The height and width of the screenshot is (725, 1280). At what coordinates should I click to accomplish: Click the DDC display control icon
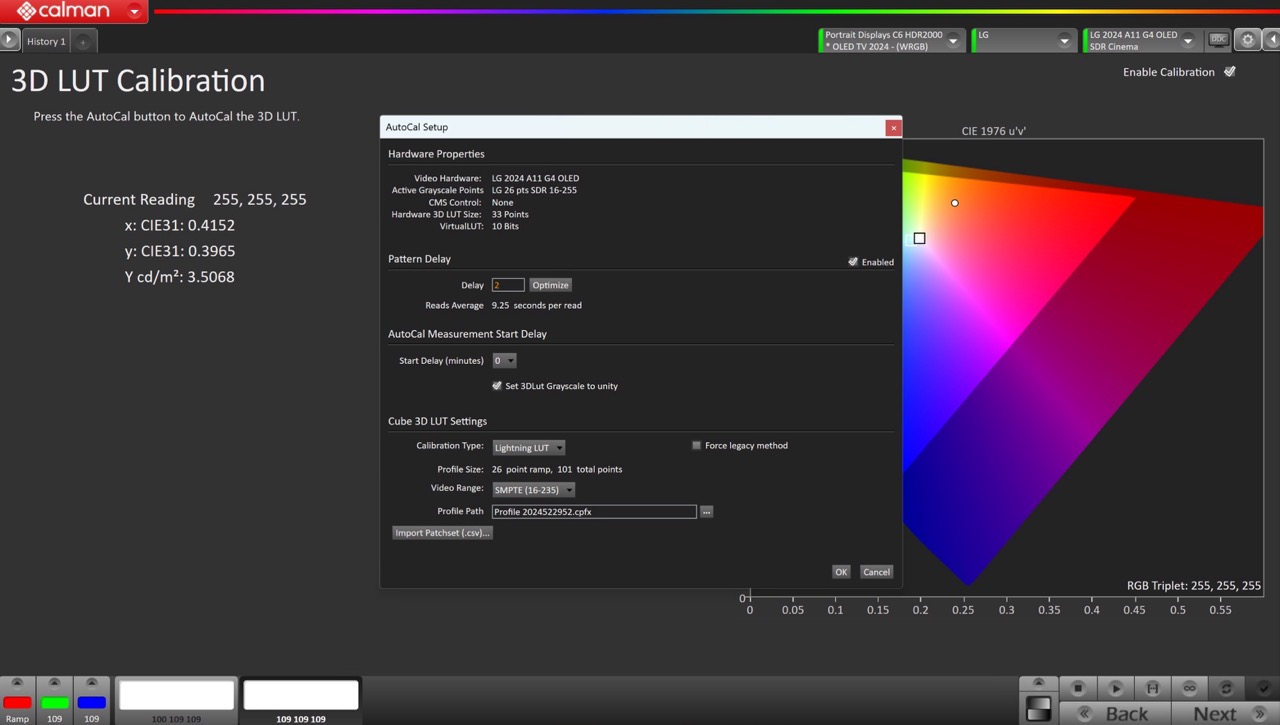point(1218,40)
